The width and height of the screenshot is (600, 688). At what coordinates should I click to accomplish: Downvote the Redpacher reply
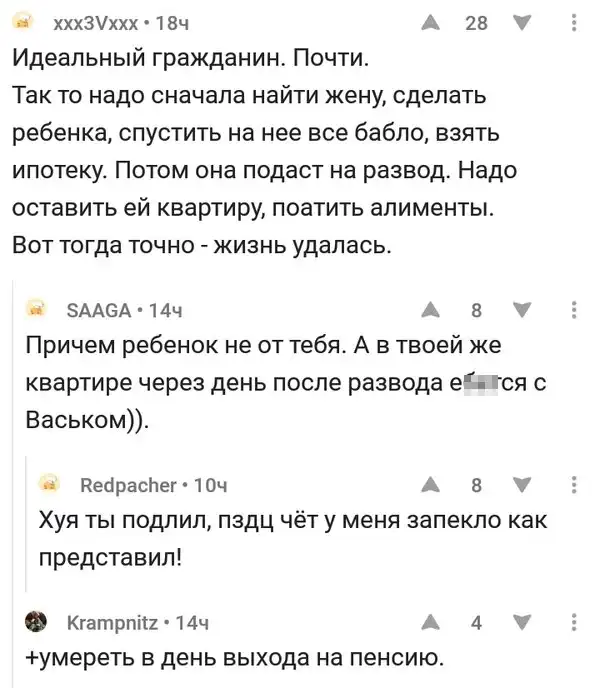(x=521, y=486)
